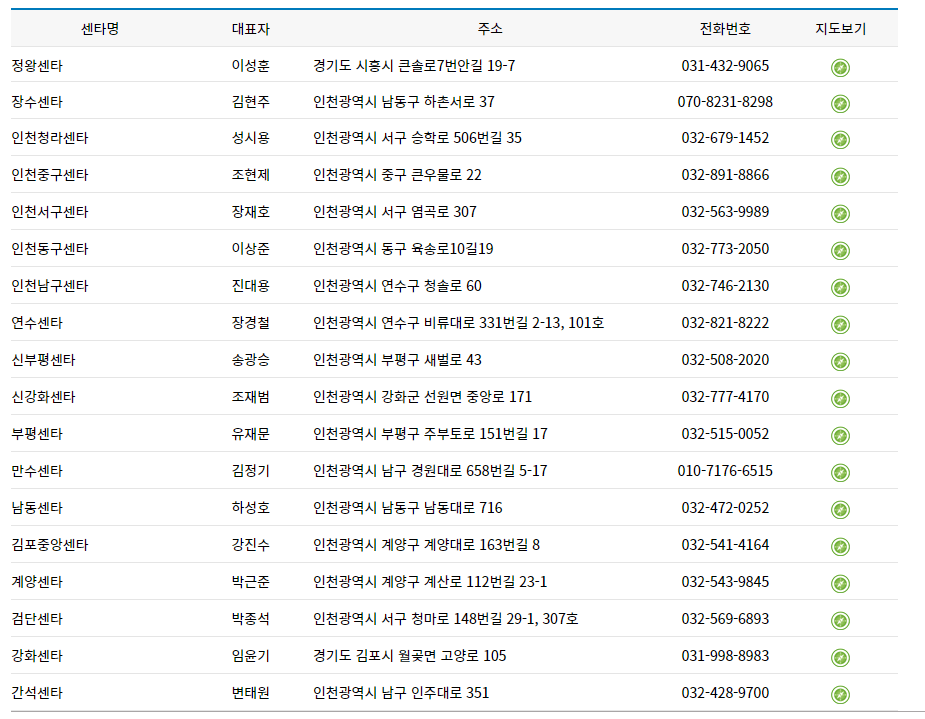Select center name 남동센타

click(x=37, y=507)
